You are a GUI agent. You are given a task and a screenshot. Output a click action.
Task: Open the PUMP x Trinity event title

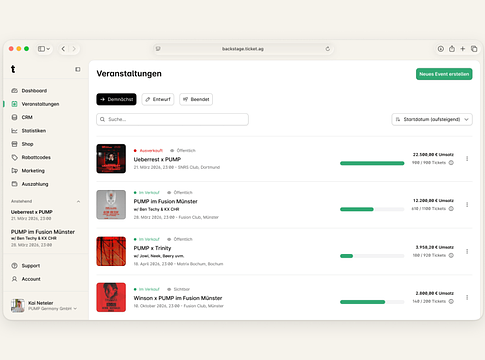coord(152,248)
